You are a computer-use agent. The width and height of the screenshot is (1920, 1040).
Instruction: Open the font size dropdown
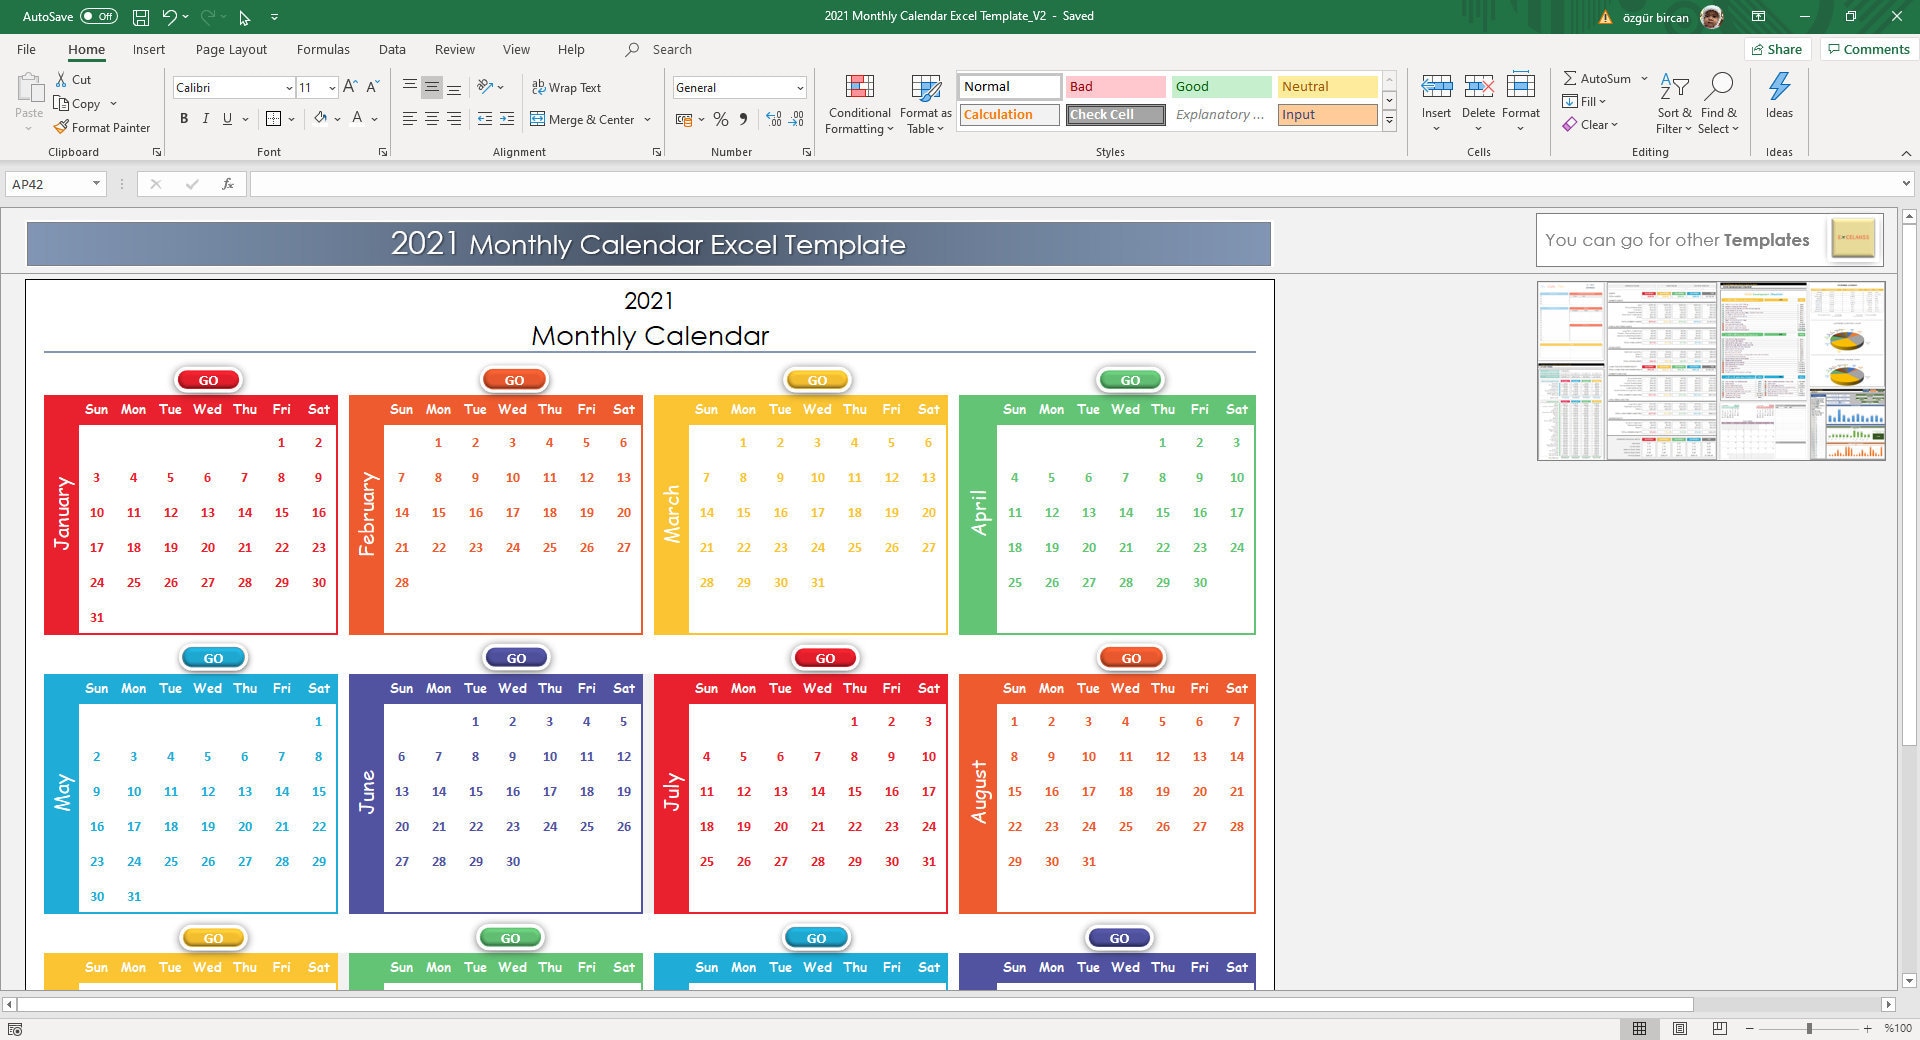point(332,88)
